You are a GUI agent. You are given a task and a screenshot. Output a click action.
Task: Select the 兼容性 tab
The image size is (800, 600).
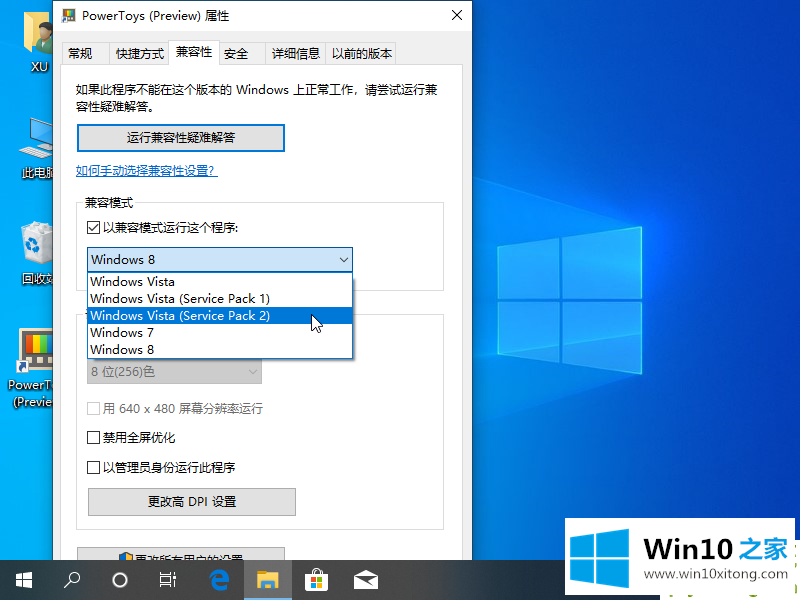click(x=194, y=52)
